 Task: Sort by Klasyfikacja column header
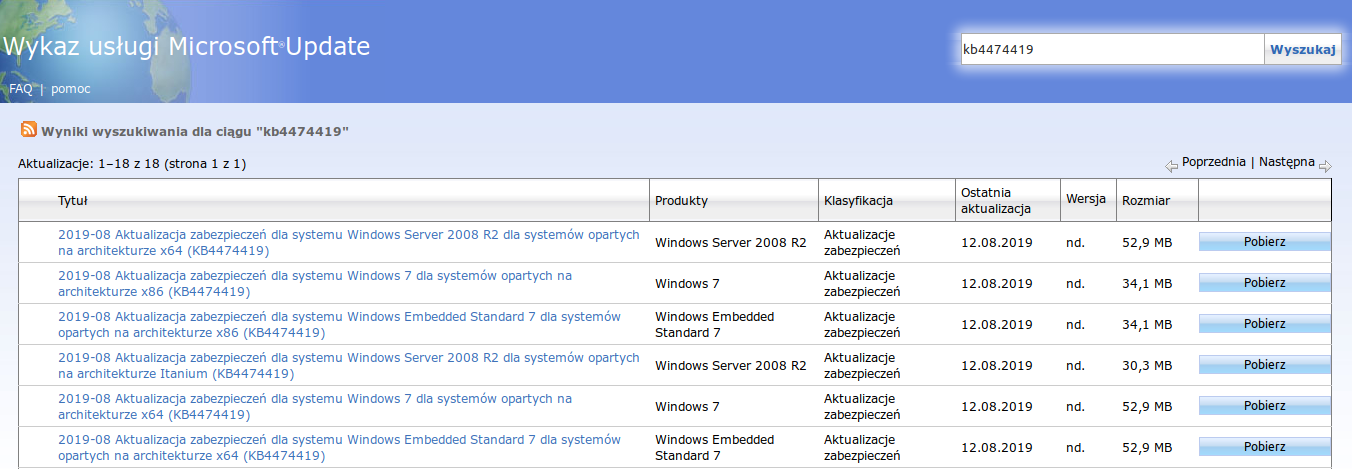[858, 201]
